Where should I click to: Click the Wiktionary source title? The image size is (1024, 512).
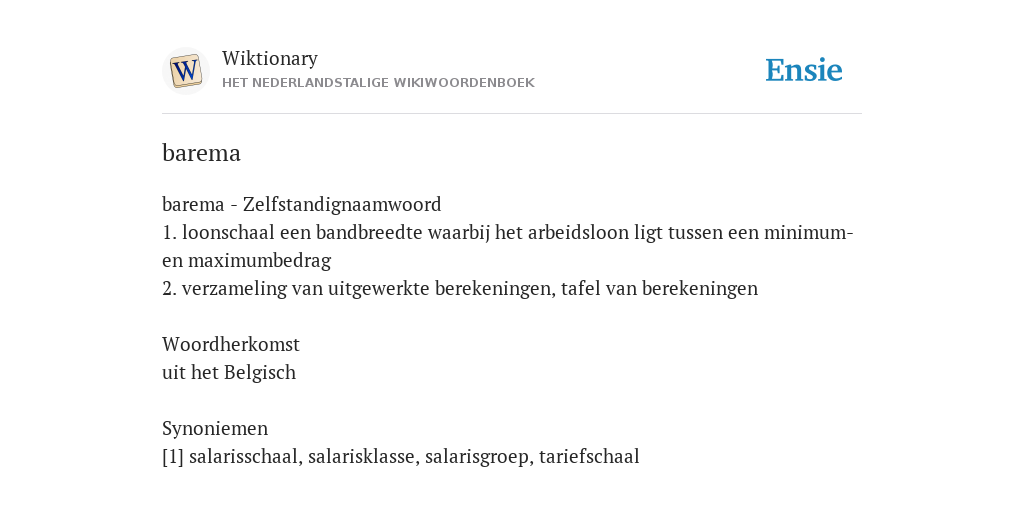coord(270,58)
